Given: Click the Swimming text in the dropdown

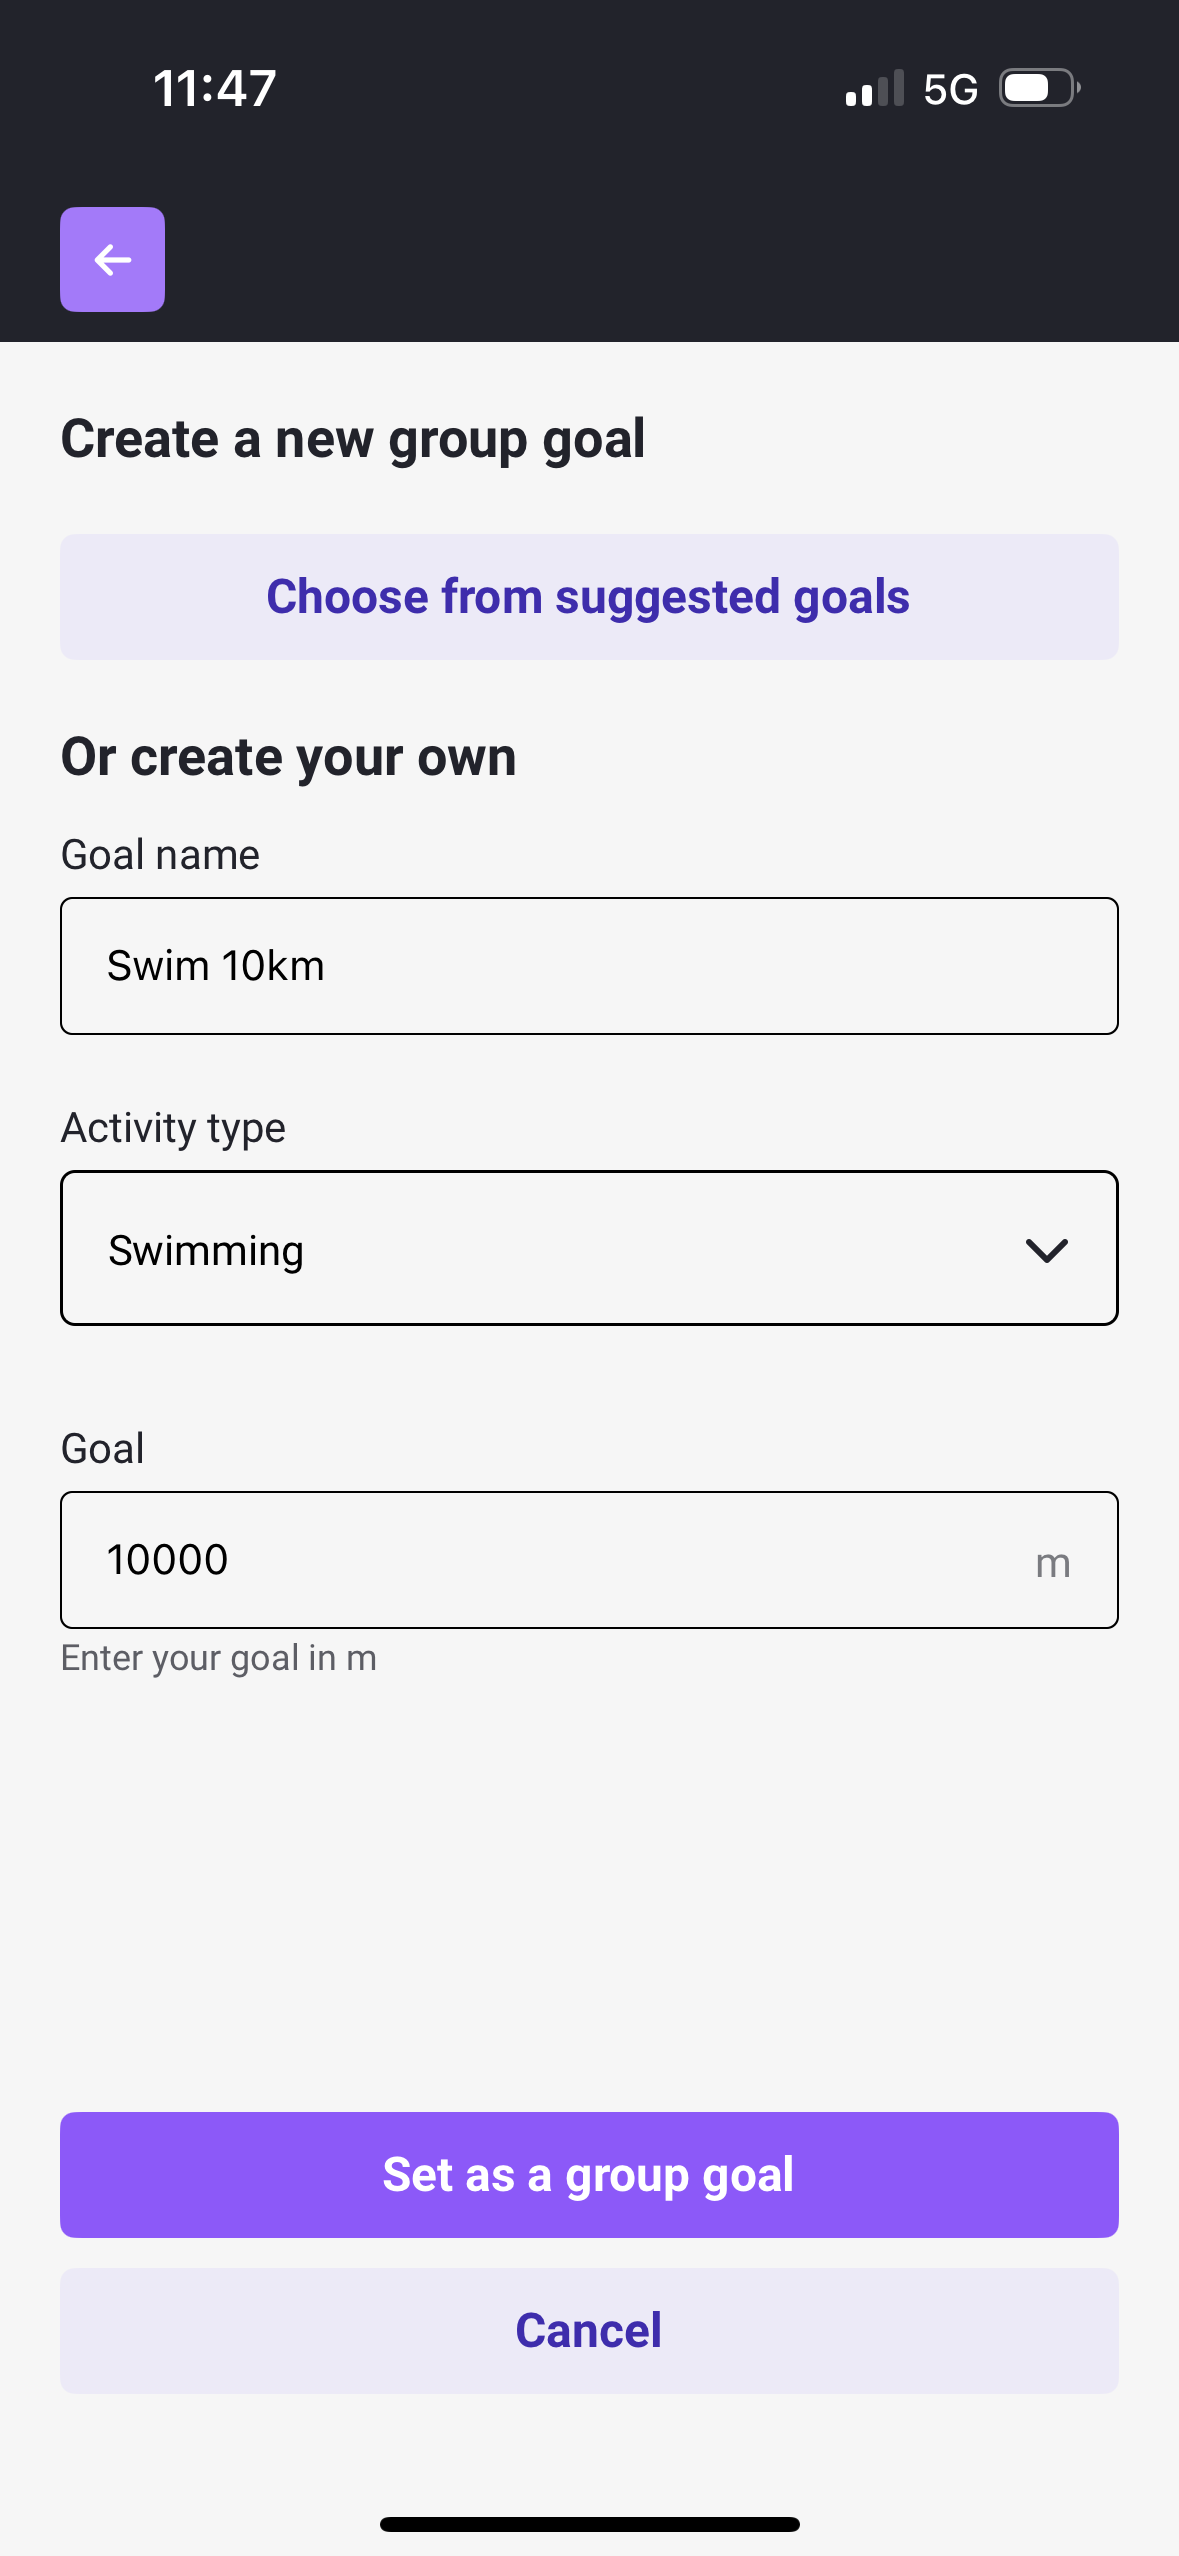Looking at the screenshot, I should [x=206, y=1251].
